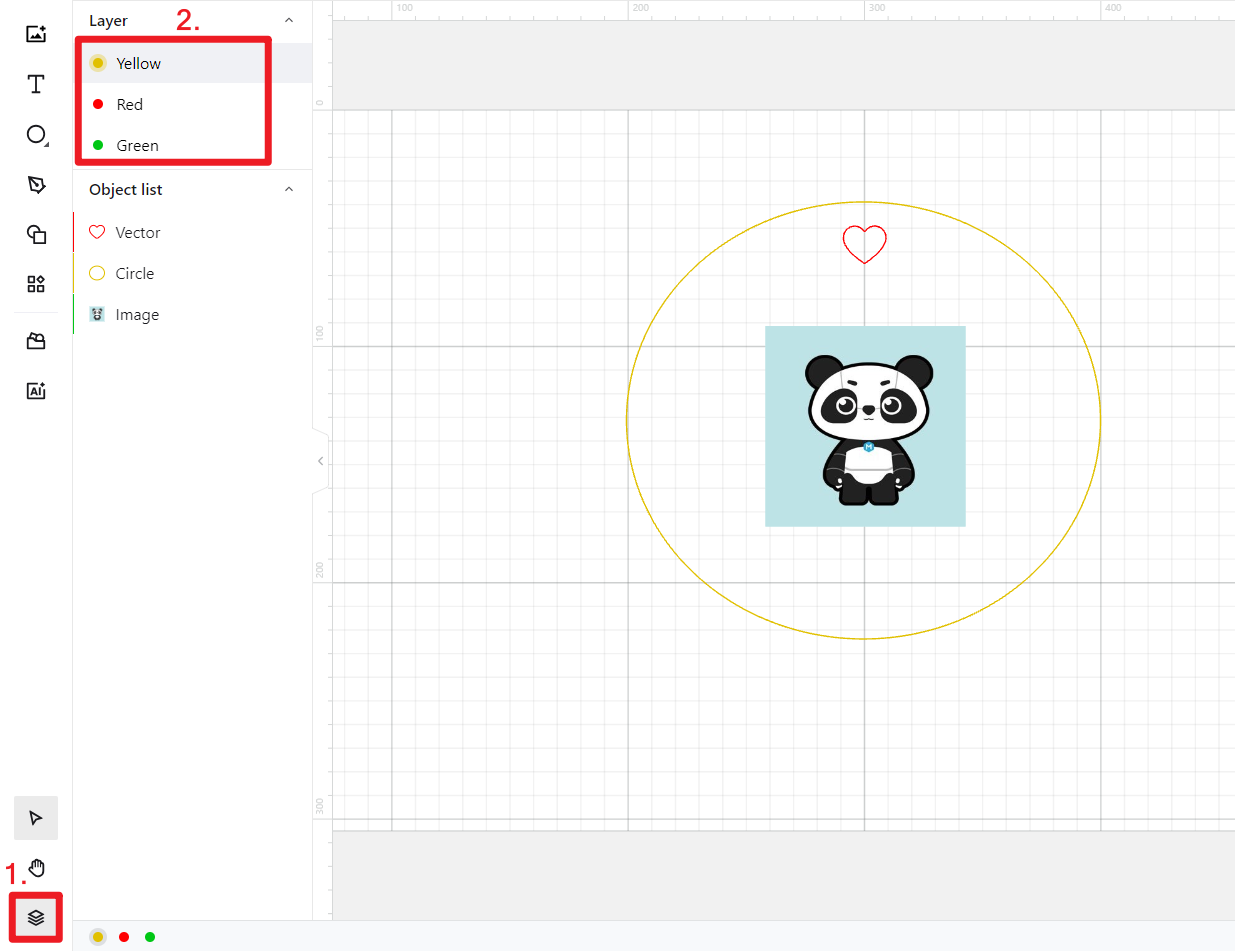Click the AI image generator icon
The height and width of the screenshot is (951, 1235).
[36, 391]
